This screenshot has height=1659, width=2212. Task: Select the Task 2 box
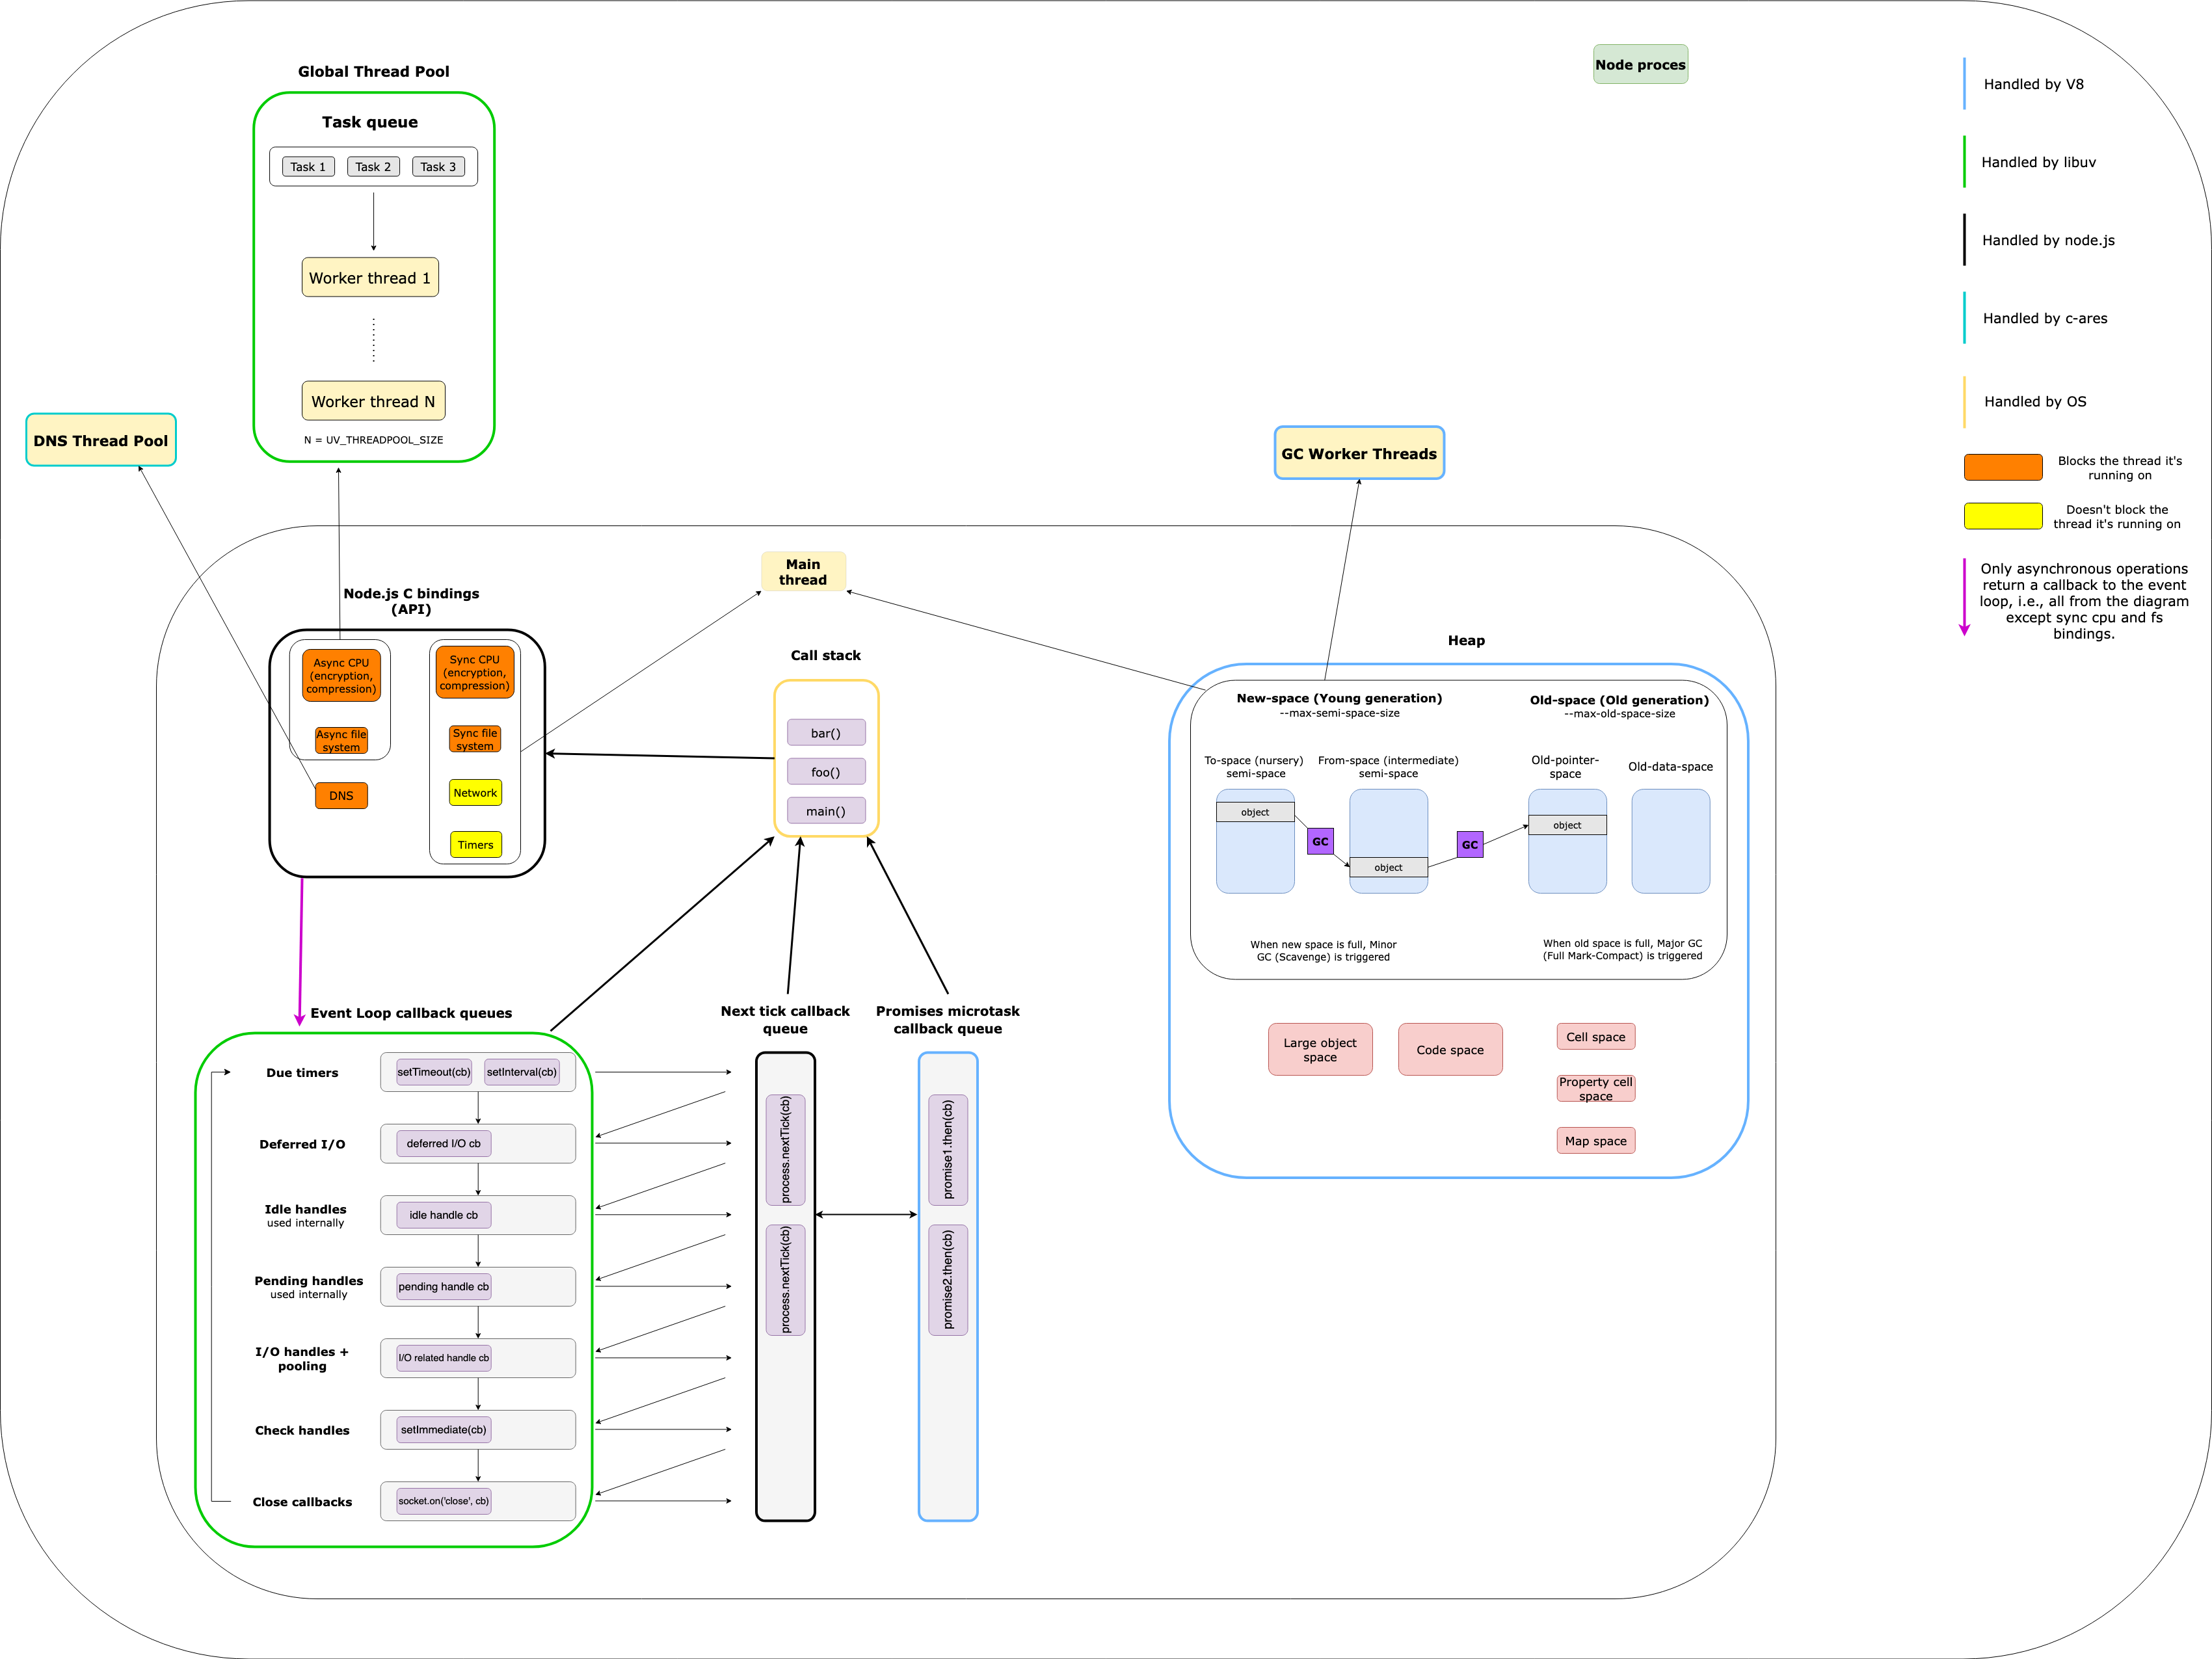pos(373,167)
